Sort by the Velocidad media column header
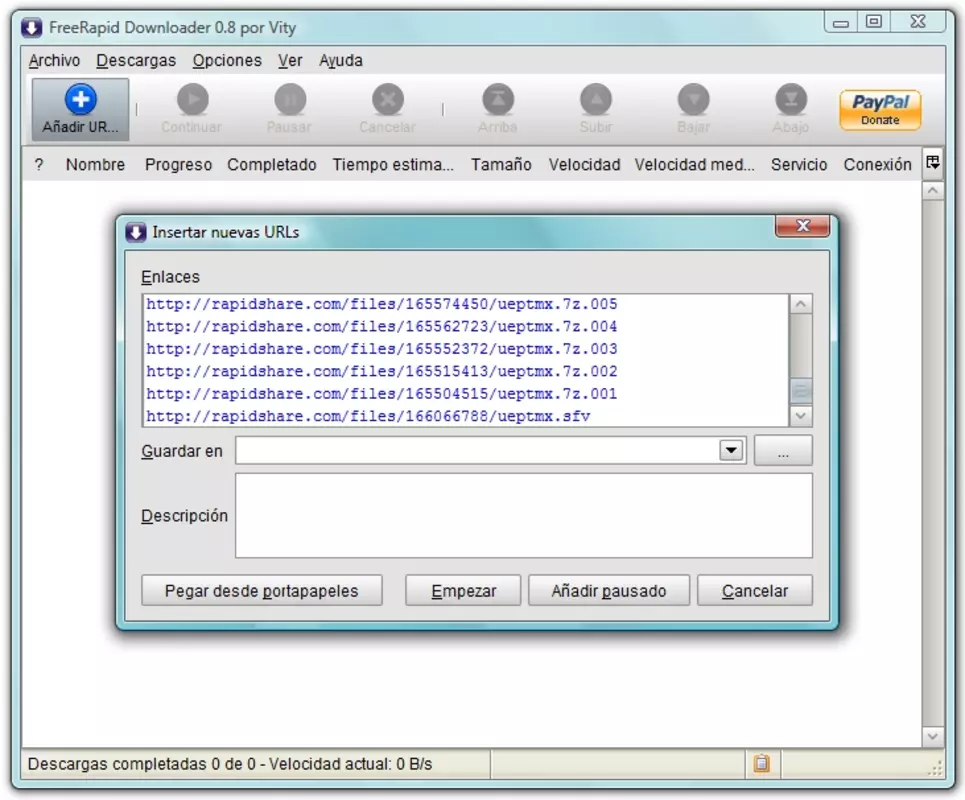 pos(694,164)
